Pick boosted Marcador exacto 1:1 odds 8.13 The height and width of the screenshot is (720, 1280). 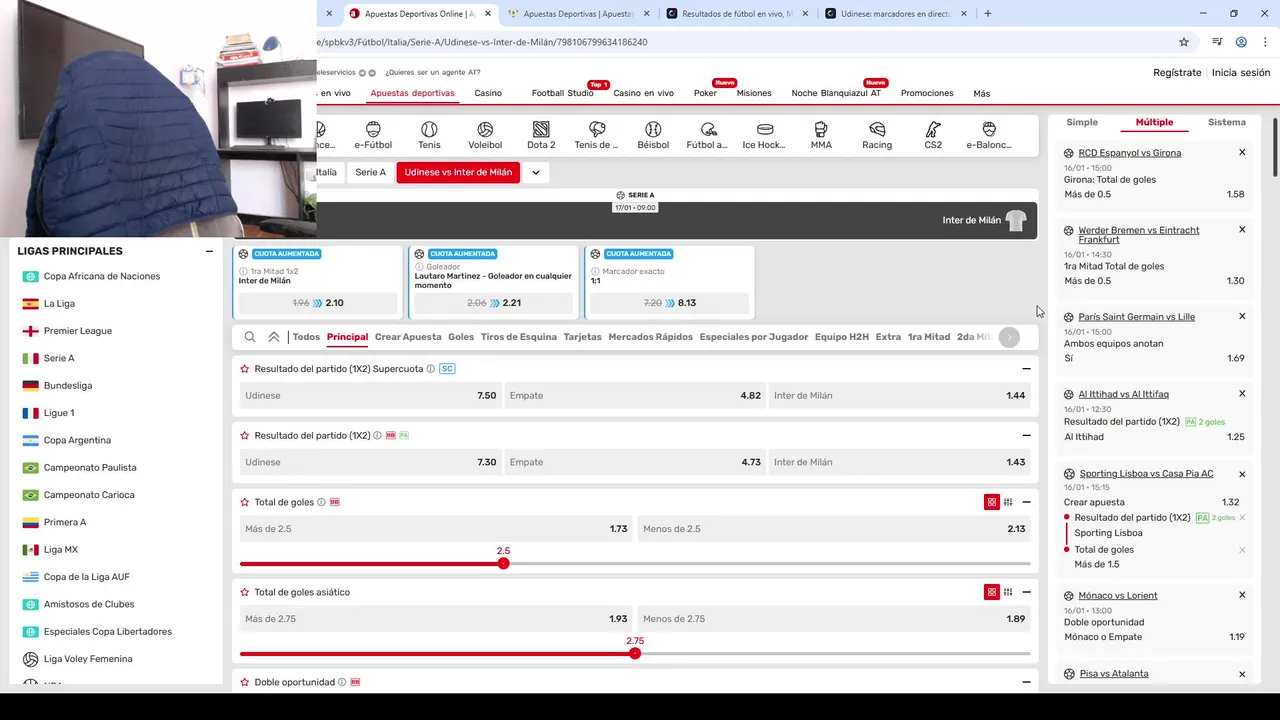669,303
